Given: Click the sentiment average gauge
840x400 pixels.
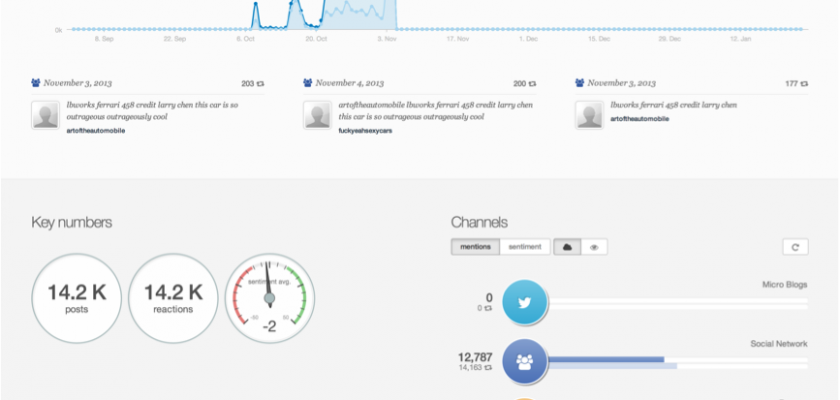Looking at the screenshot, I should 269,297.
